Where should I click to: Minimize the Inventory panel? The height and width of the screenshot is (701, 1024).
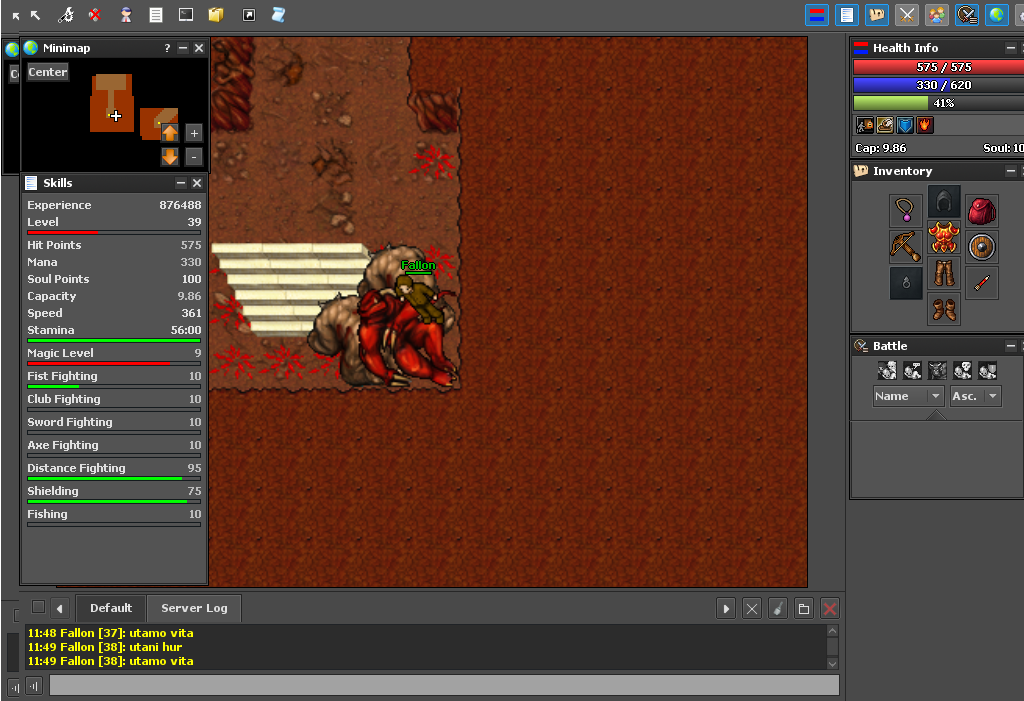click(x=1010, y=171)
